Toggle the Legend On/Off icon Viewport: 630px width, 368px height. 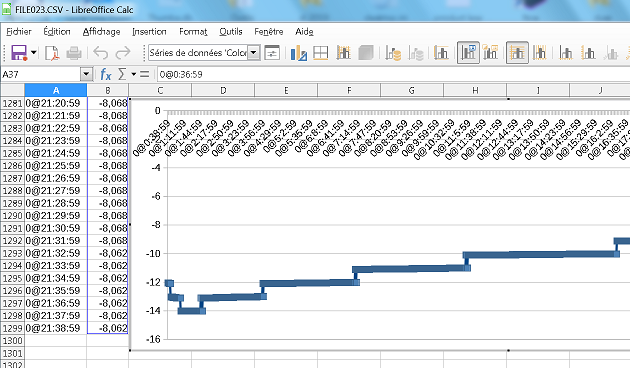[x=468, y=53]
